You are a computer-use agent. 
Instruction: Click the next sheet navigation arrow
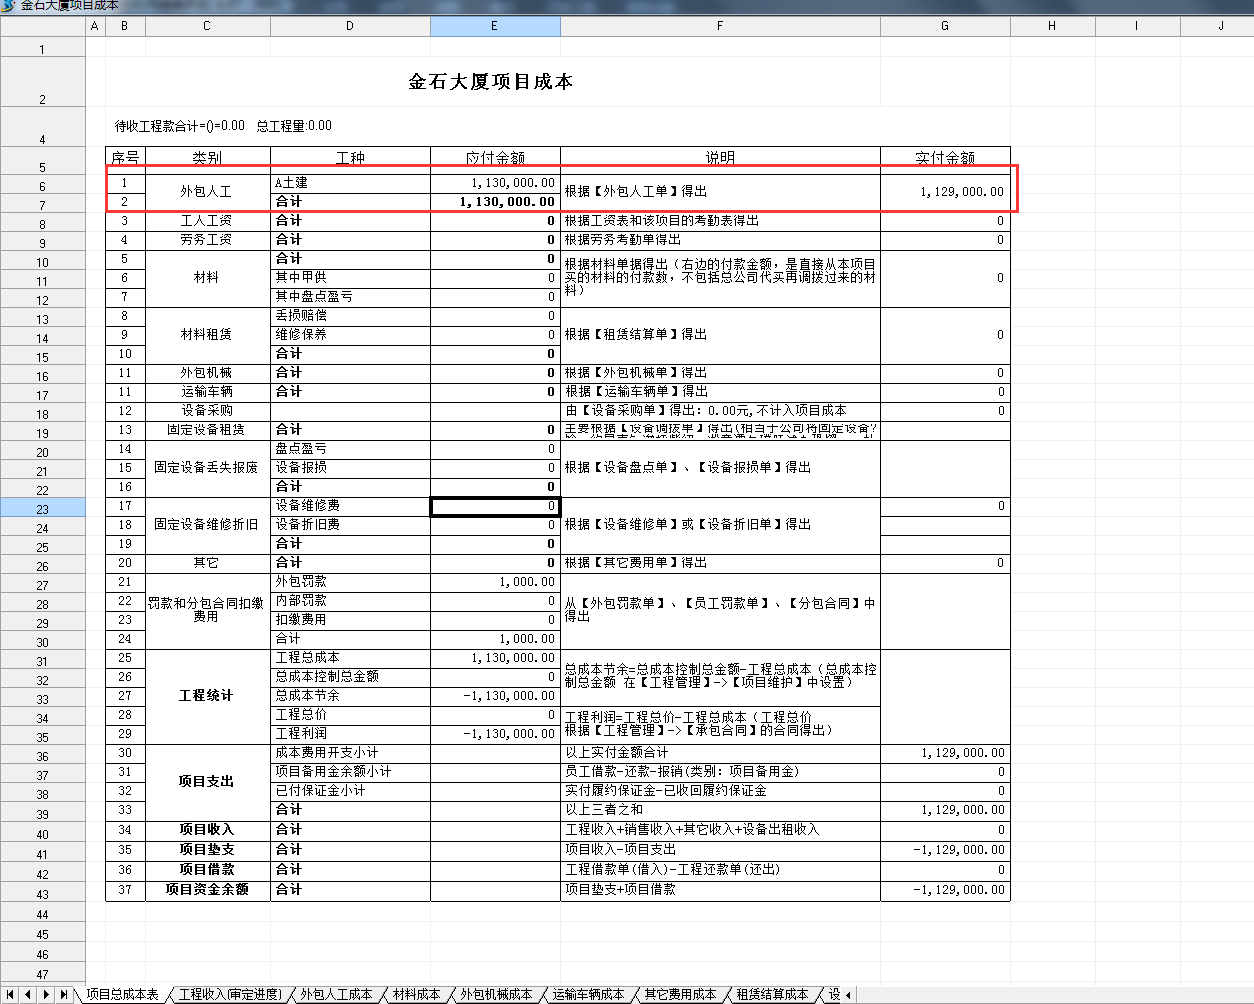point(46,994)
